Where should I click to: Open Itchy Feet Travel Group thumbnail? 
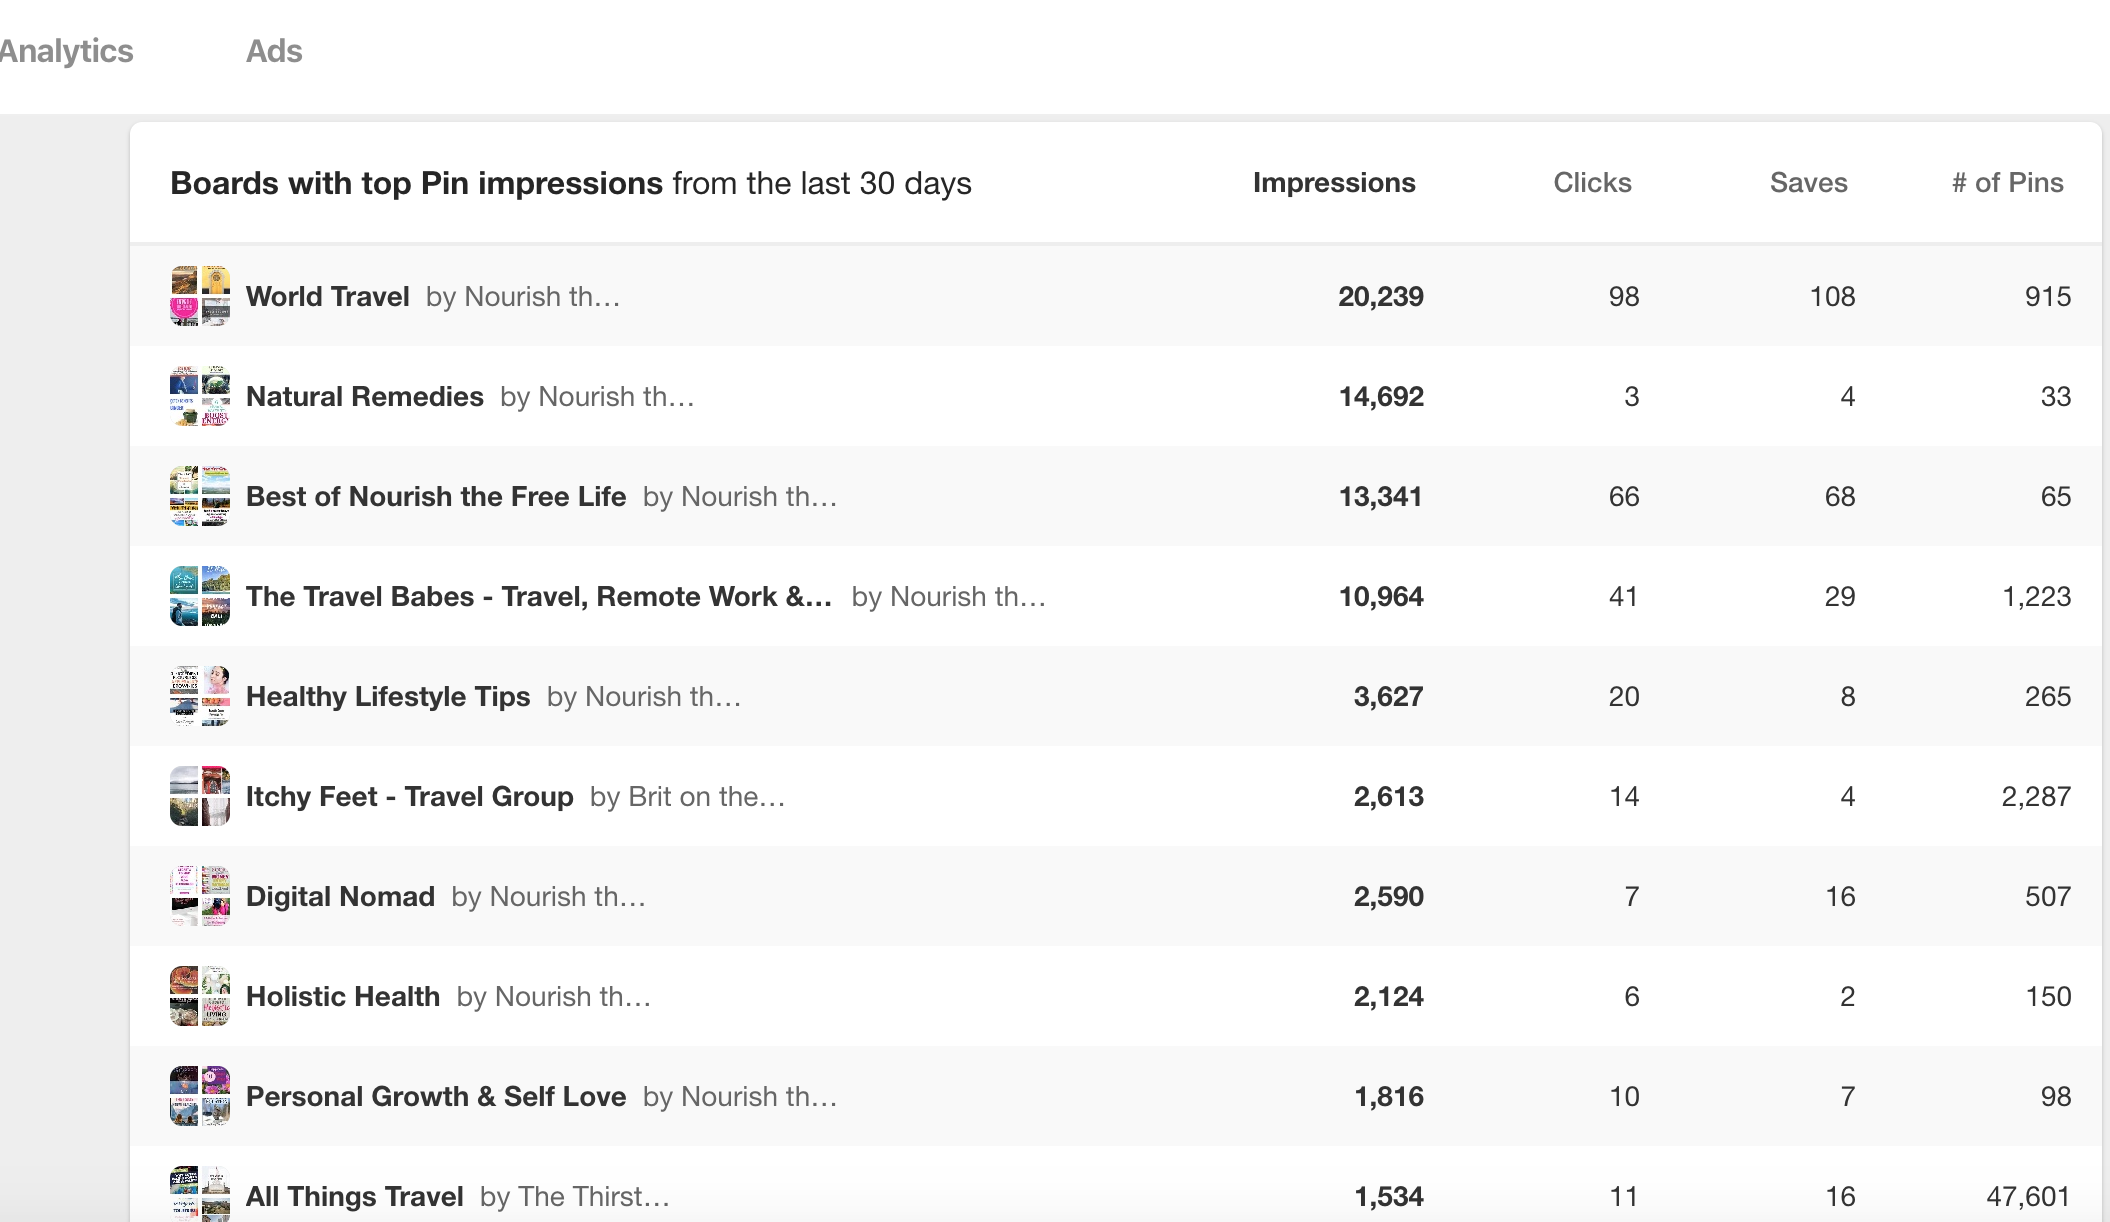pyautogui.click(x=200, y=796)
